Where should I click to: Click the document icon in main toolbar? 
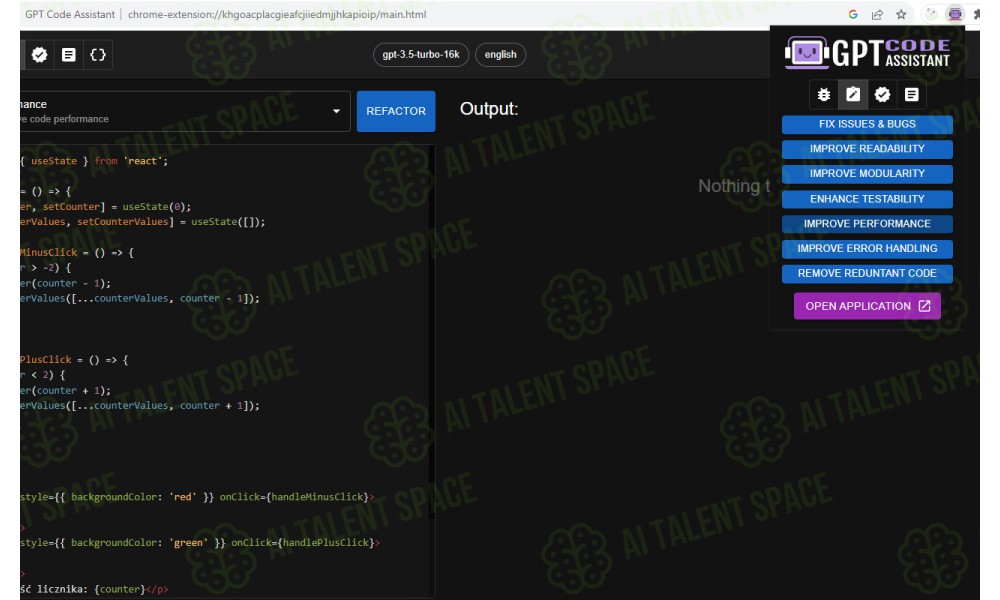[69, 55]
